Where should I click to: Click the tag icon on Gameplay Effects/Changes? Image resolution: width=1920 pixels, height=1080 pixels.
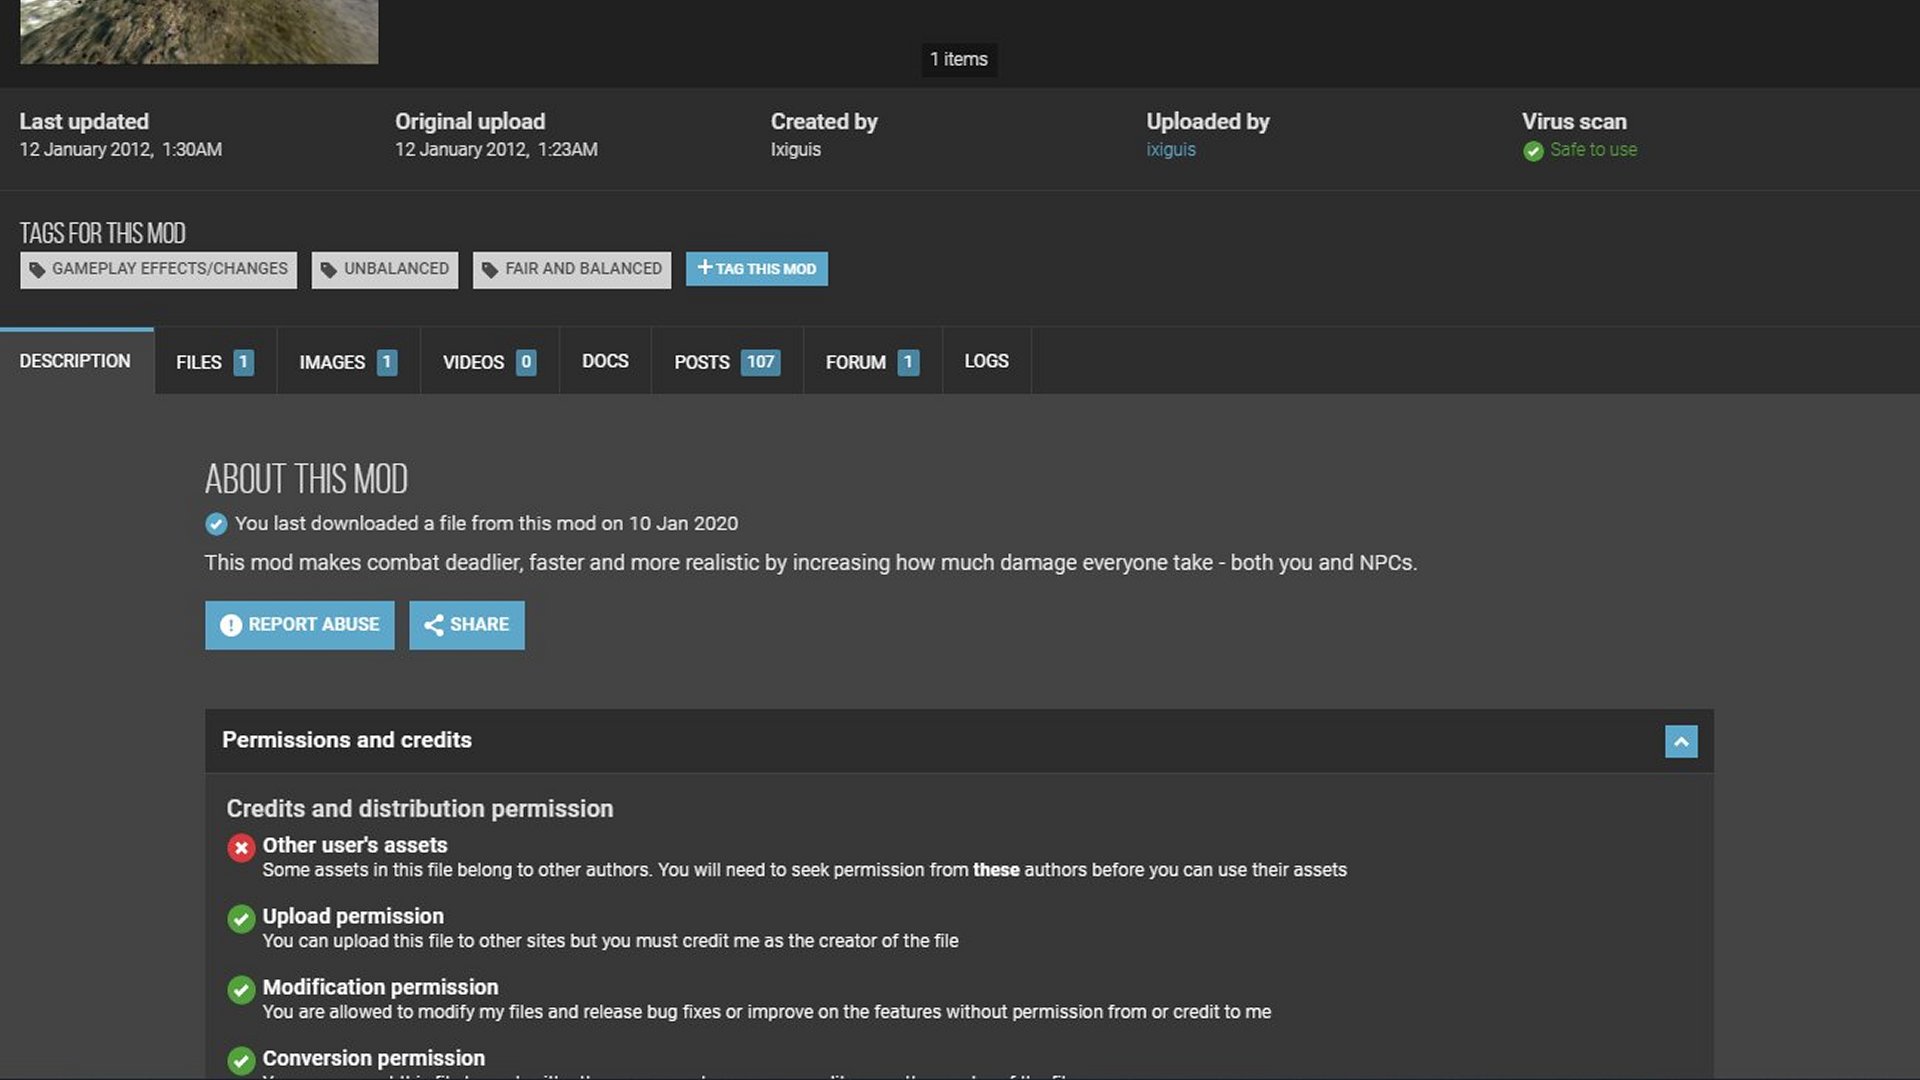37,270
